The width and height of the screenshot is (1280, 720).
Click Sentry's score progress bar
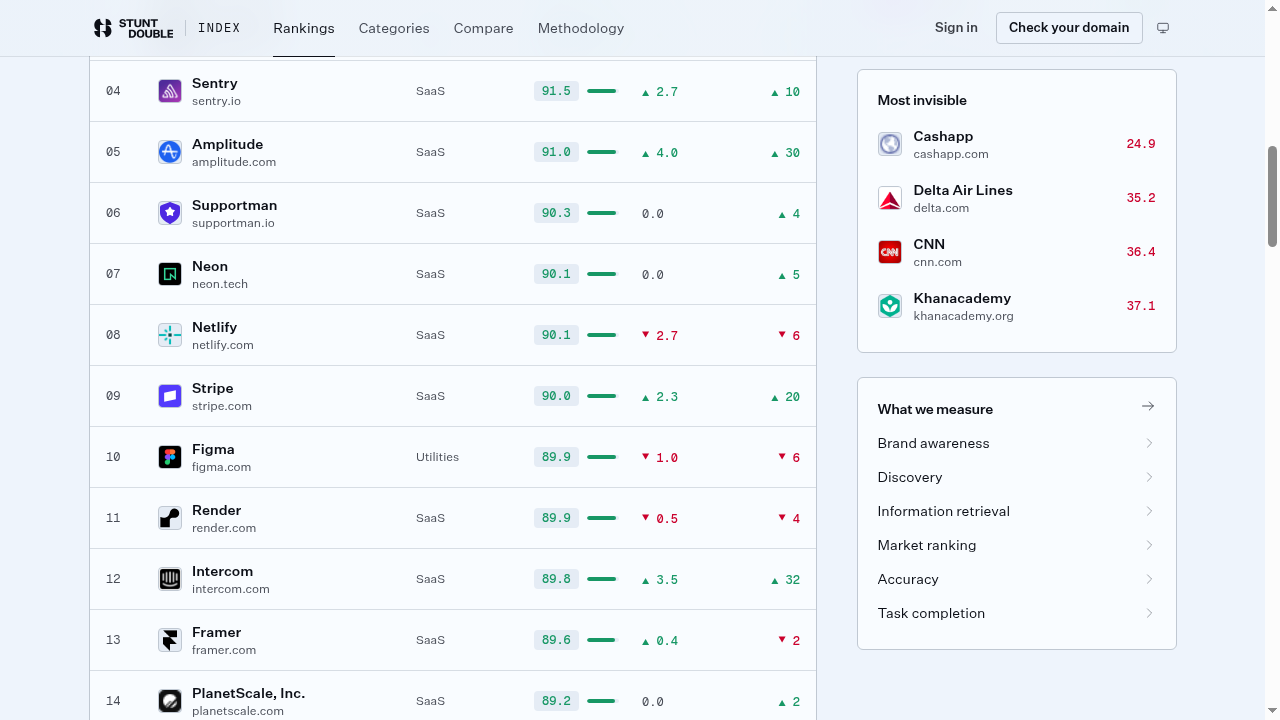click(x=602, y=91)
